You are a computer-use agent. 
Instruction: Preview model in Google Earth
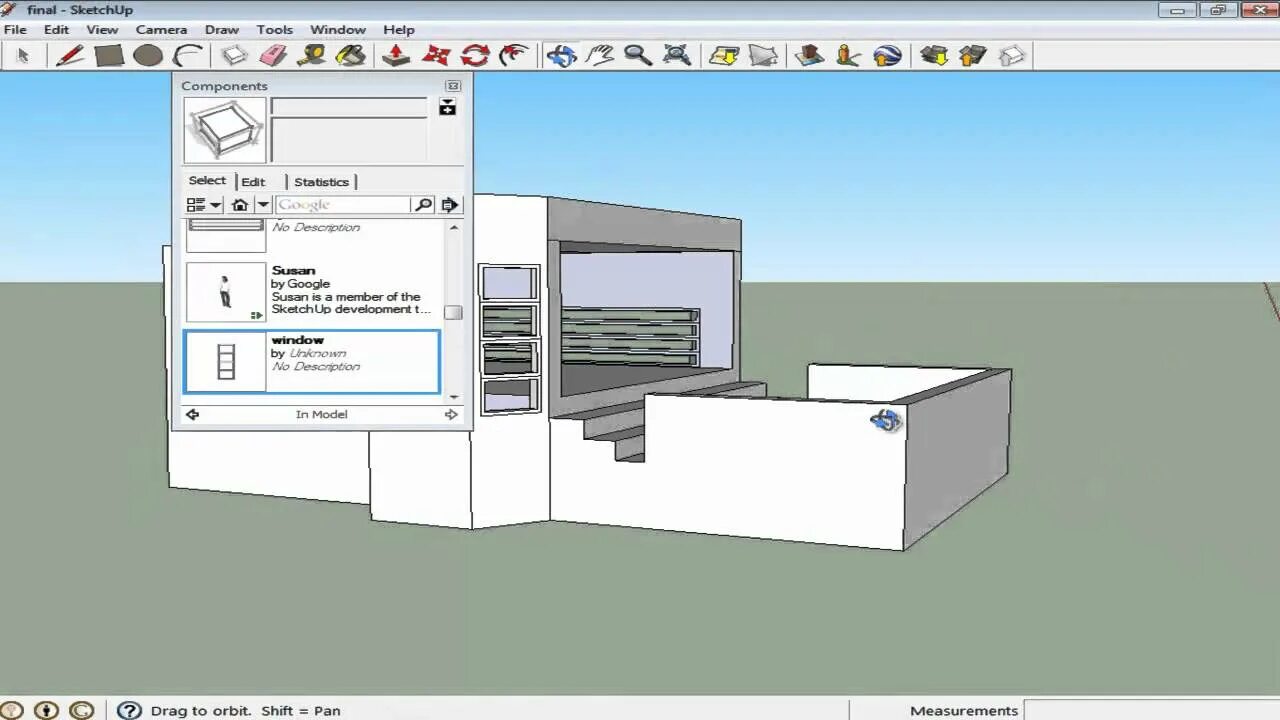[887, 55]
